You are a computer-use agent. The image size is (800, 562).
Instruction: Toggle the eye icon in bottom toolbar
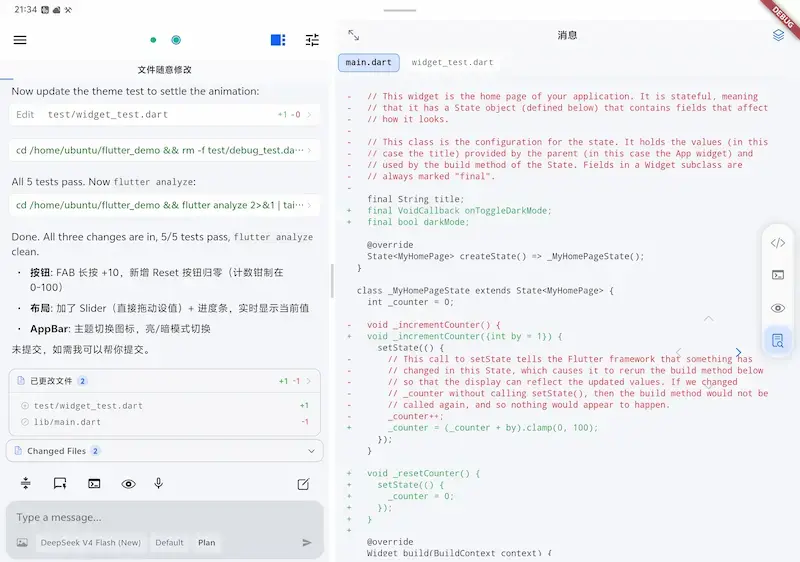point(129,484)
